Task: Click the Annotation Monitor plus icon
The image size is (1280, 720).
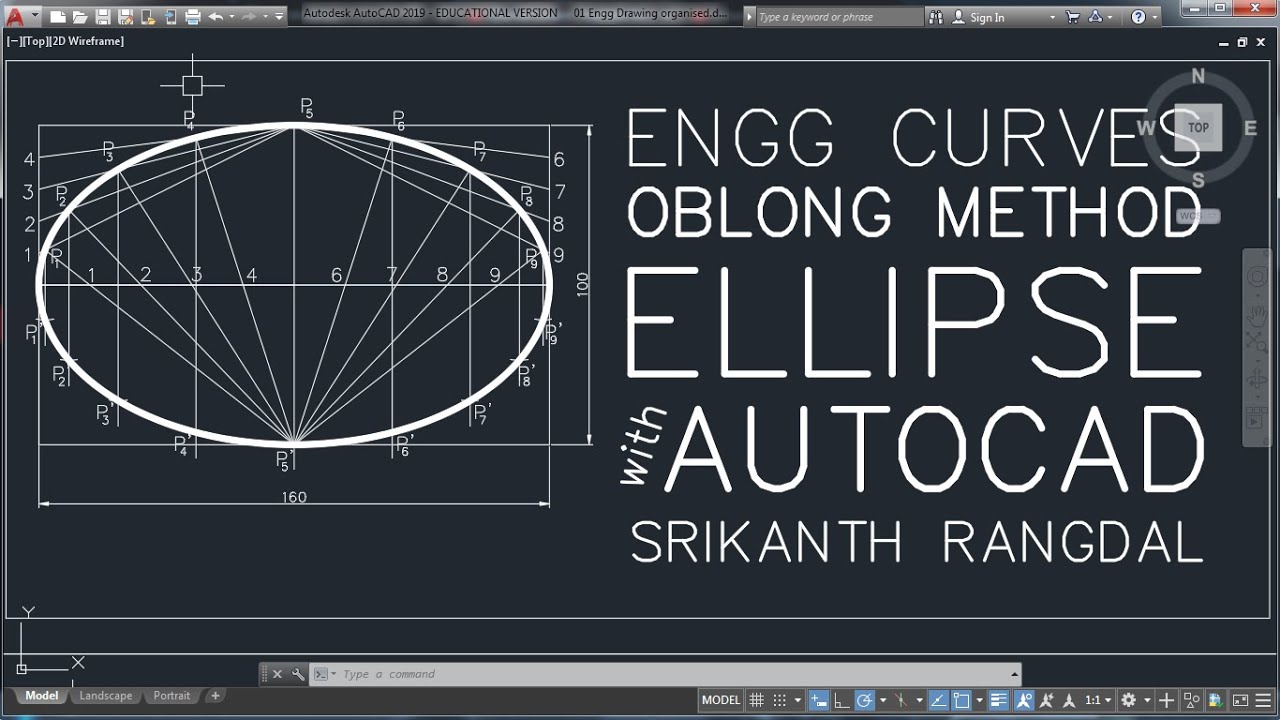Action: [1166, 700]
